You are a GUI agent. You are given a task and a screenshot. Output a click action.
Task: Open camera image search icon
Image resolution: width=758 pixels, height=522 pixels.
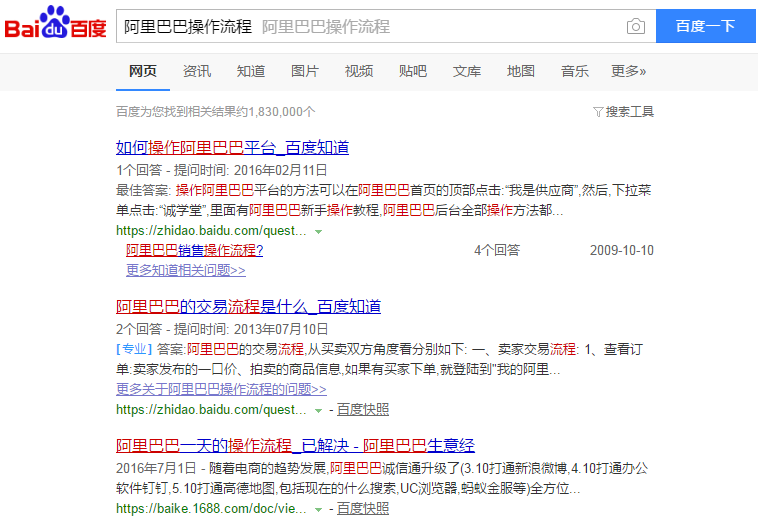coord(635,27)
